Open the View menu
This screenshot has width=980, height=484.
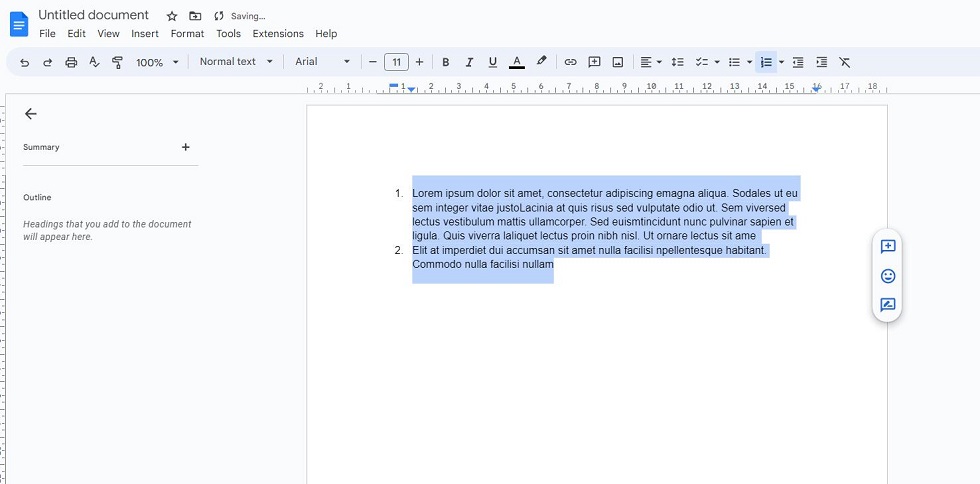pos(108,34)
